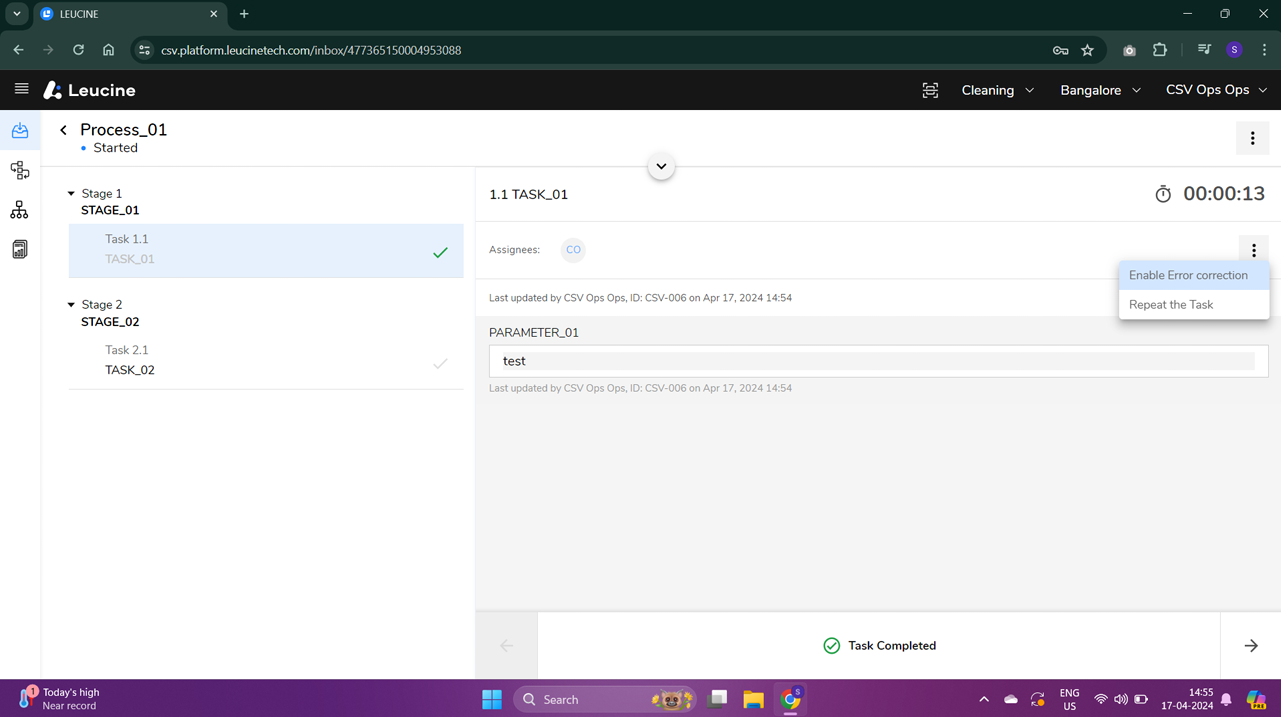The image size is (1281, 717).
Task: Open the Chrome profile avatar
Action: click(1234, 50)
